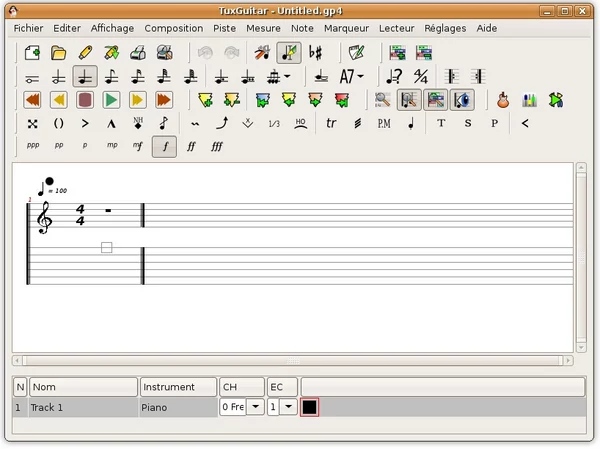
Task: Click the green Play button
Action: 111,100
